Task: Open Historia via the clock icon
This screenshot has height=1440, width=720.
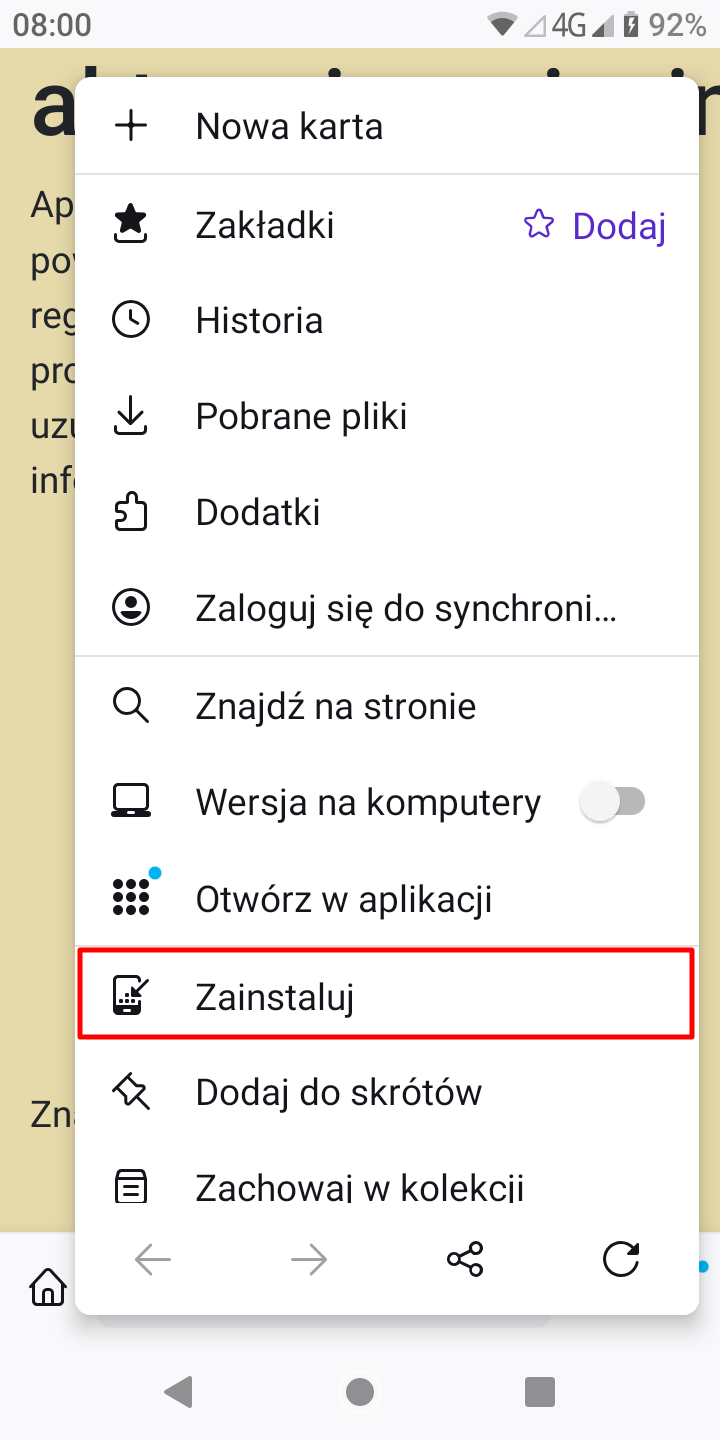Action: coord(131,320)
